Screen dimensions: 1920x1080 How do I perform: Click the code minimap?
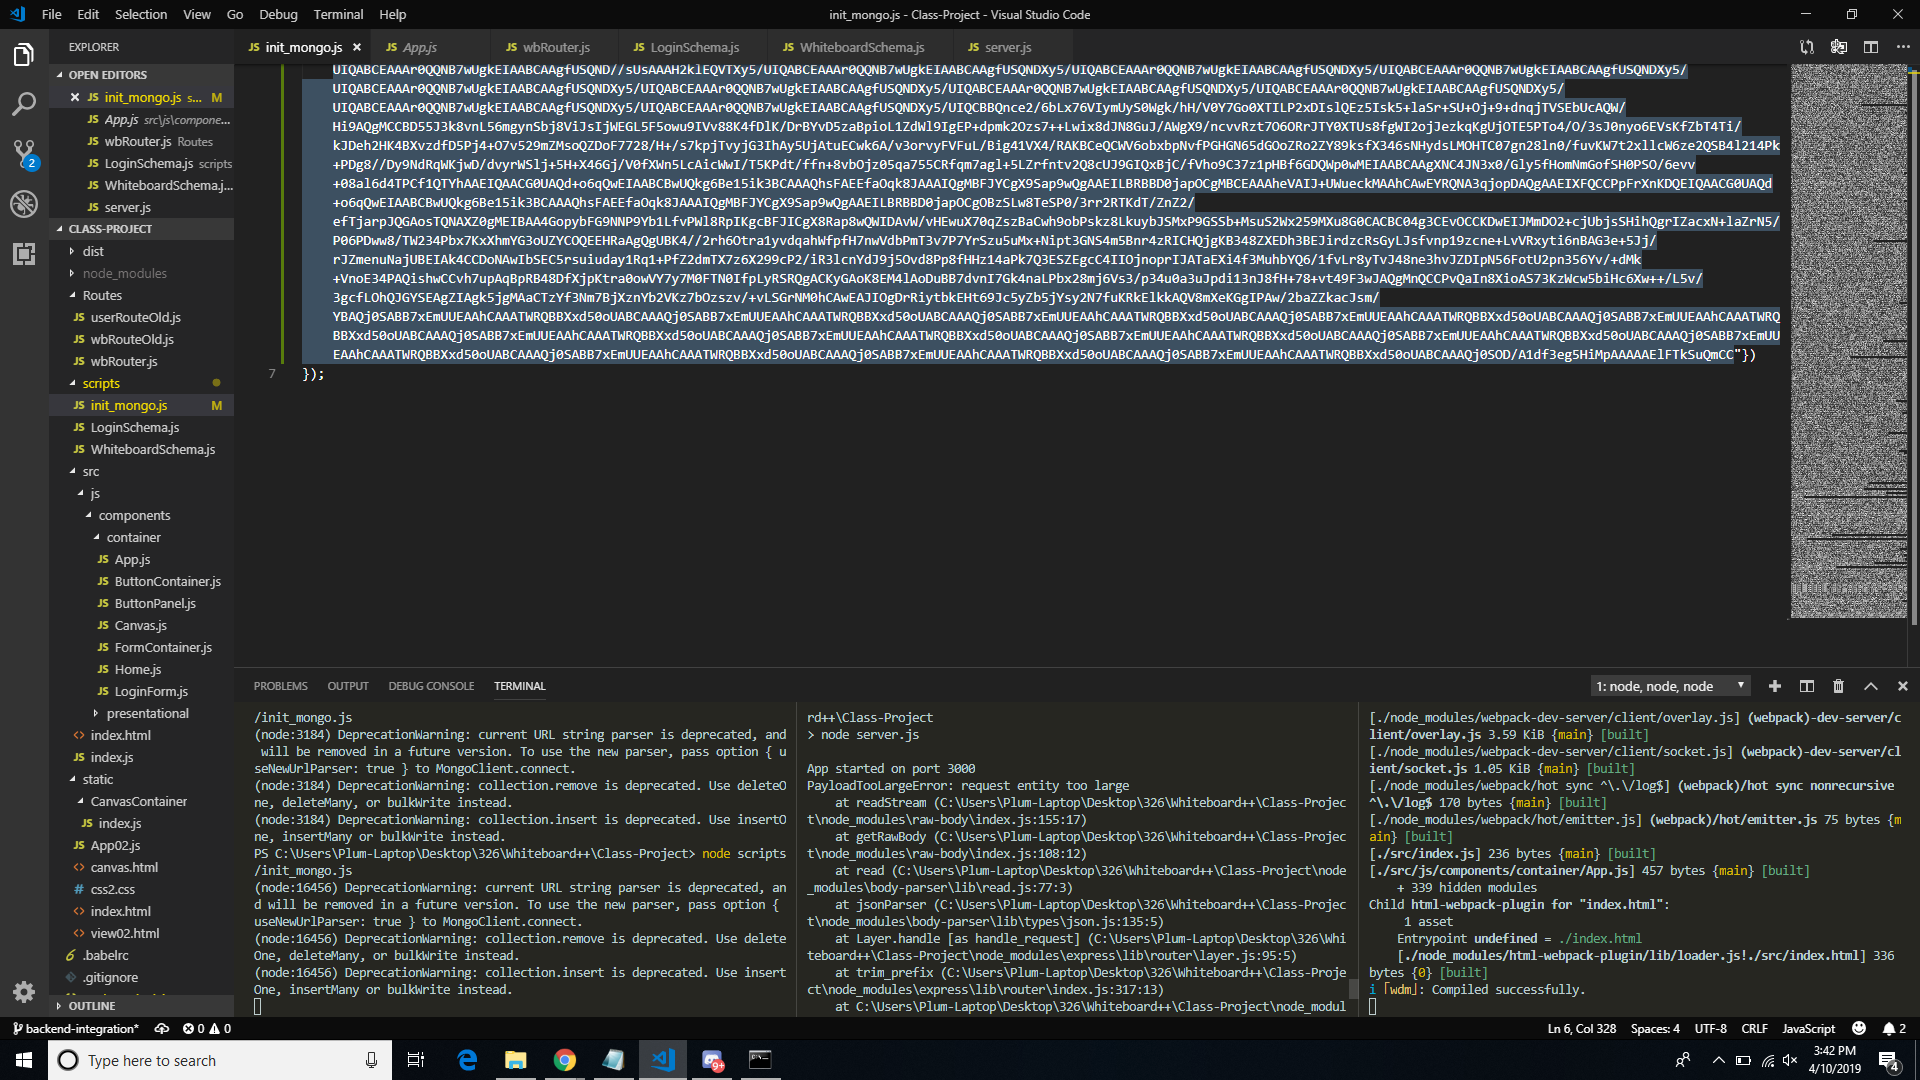pyautogui.click(x=1849, y=340)
